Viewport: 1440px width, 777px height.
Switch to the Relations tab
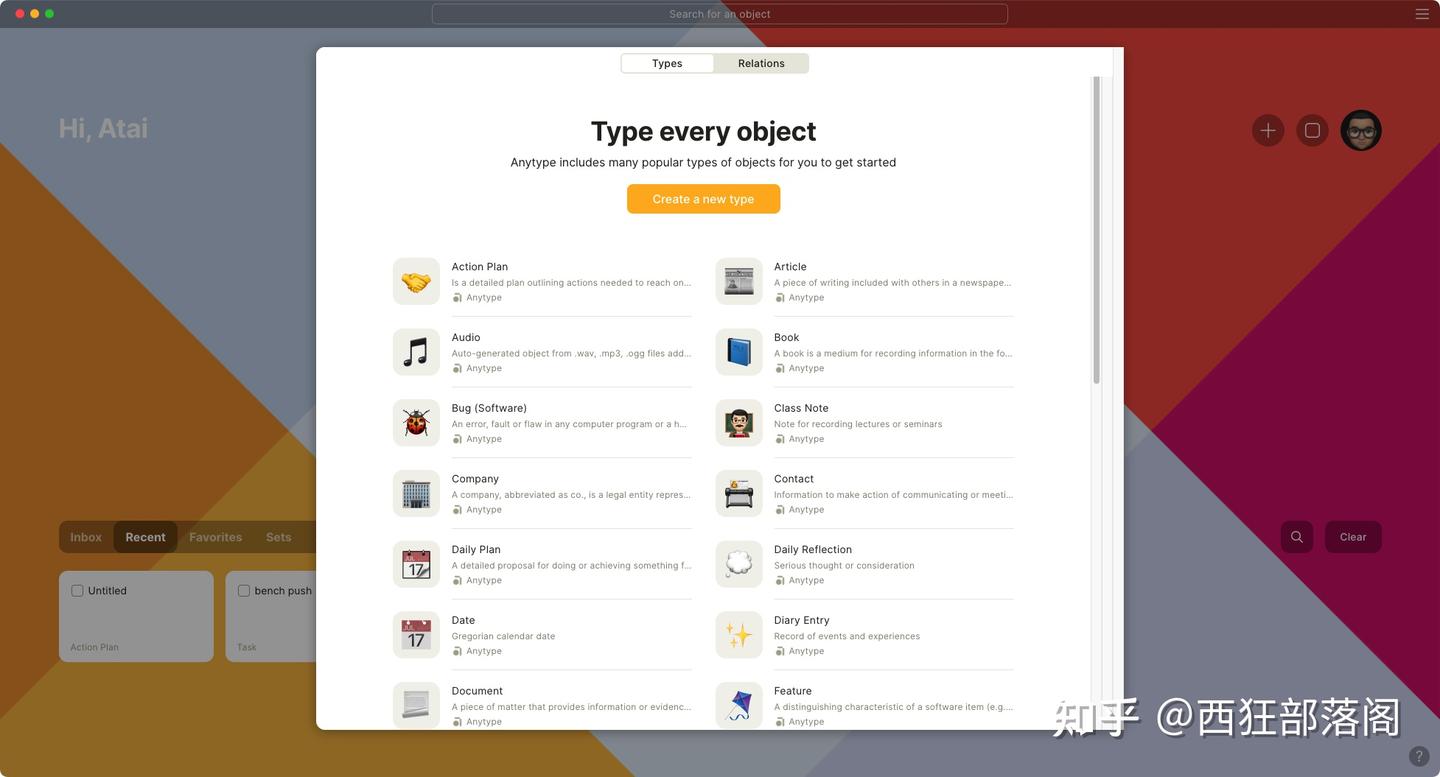point(761,63)
